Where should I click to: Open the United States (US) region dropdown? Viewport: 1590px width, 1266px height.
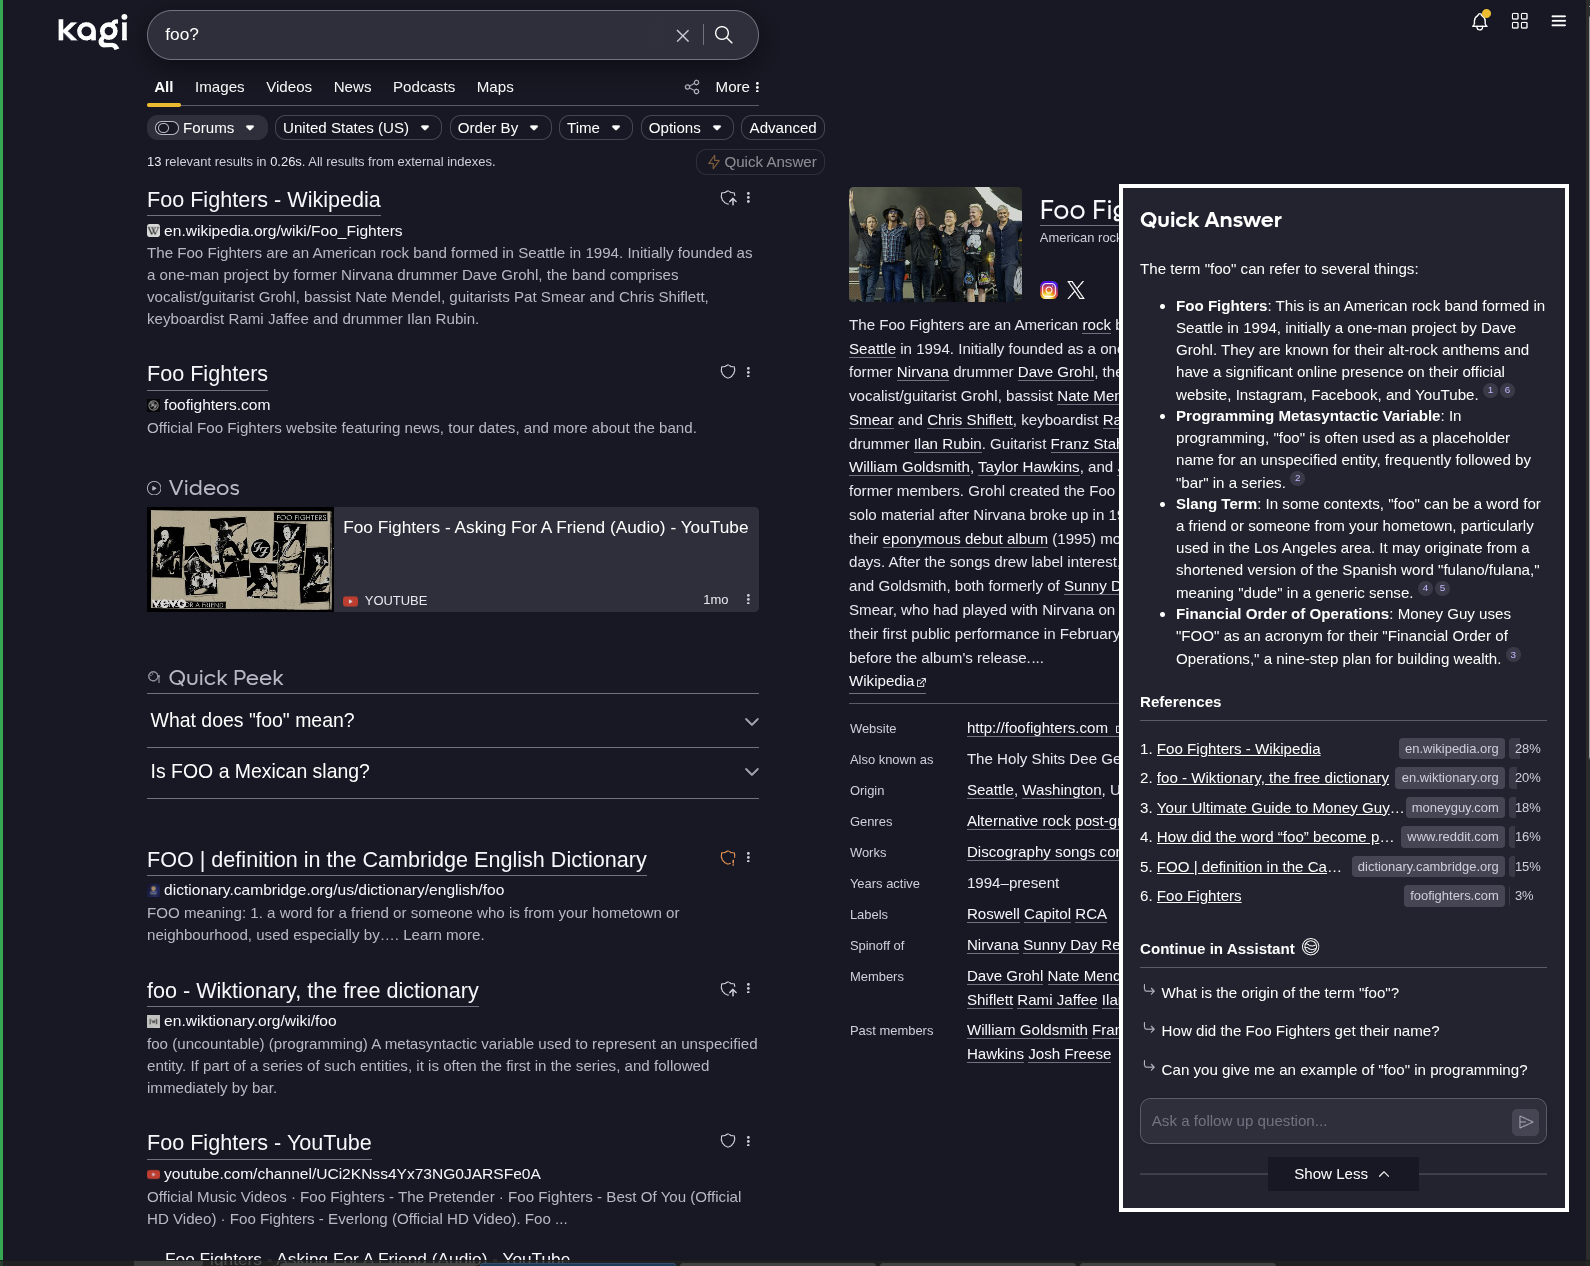(x=357, y=128)
